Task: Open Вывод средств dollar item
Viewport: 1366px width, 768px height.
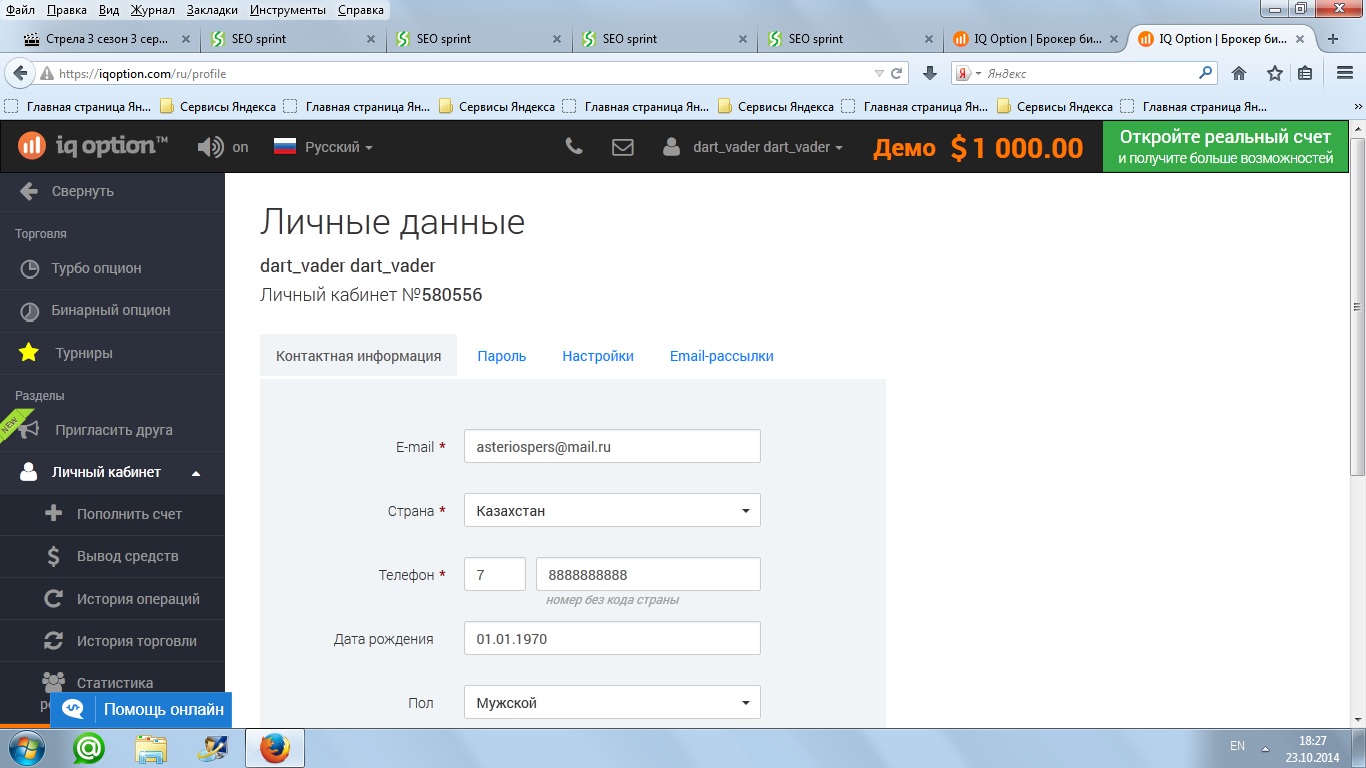Action: click(x=112, y=556)
